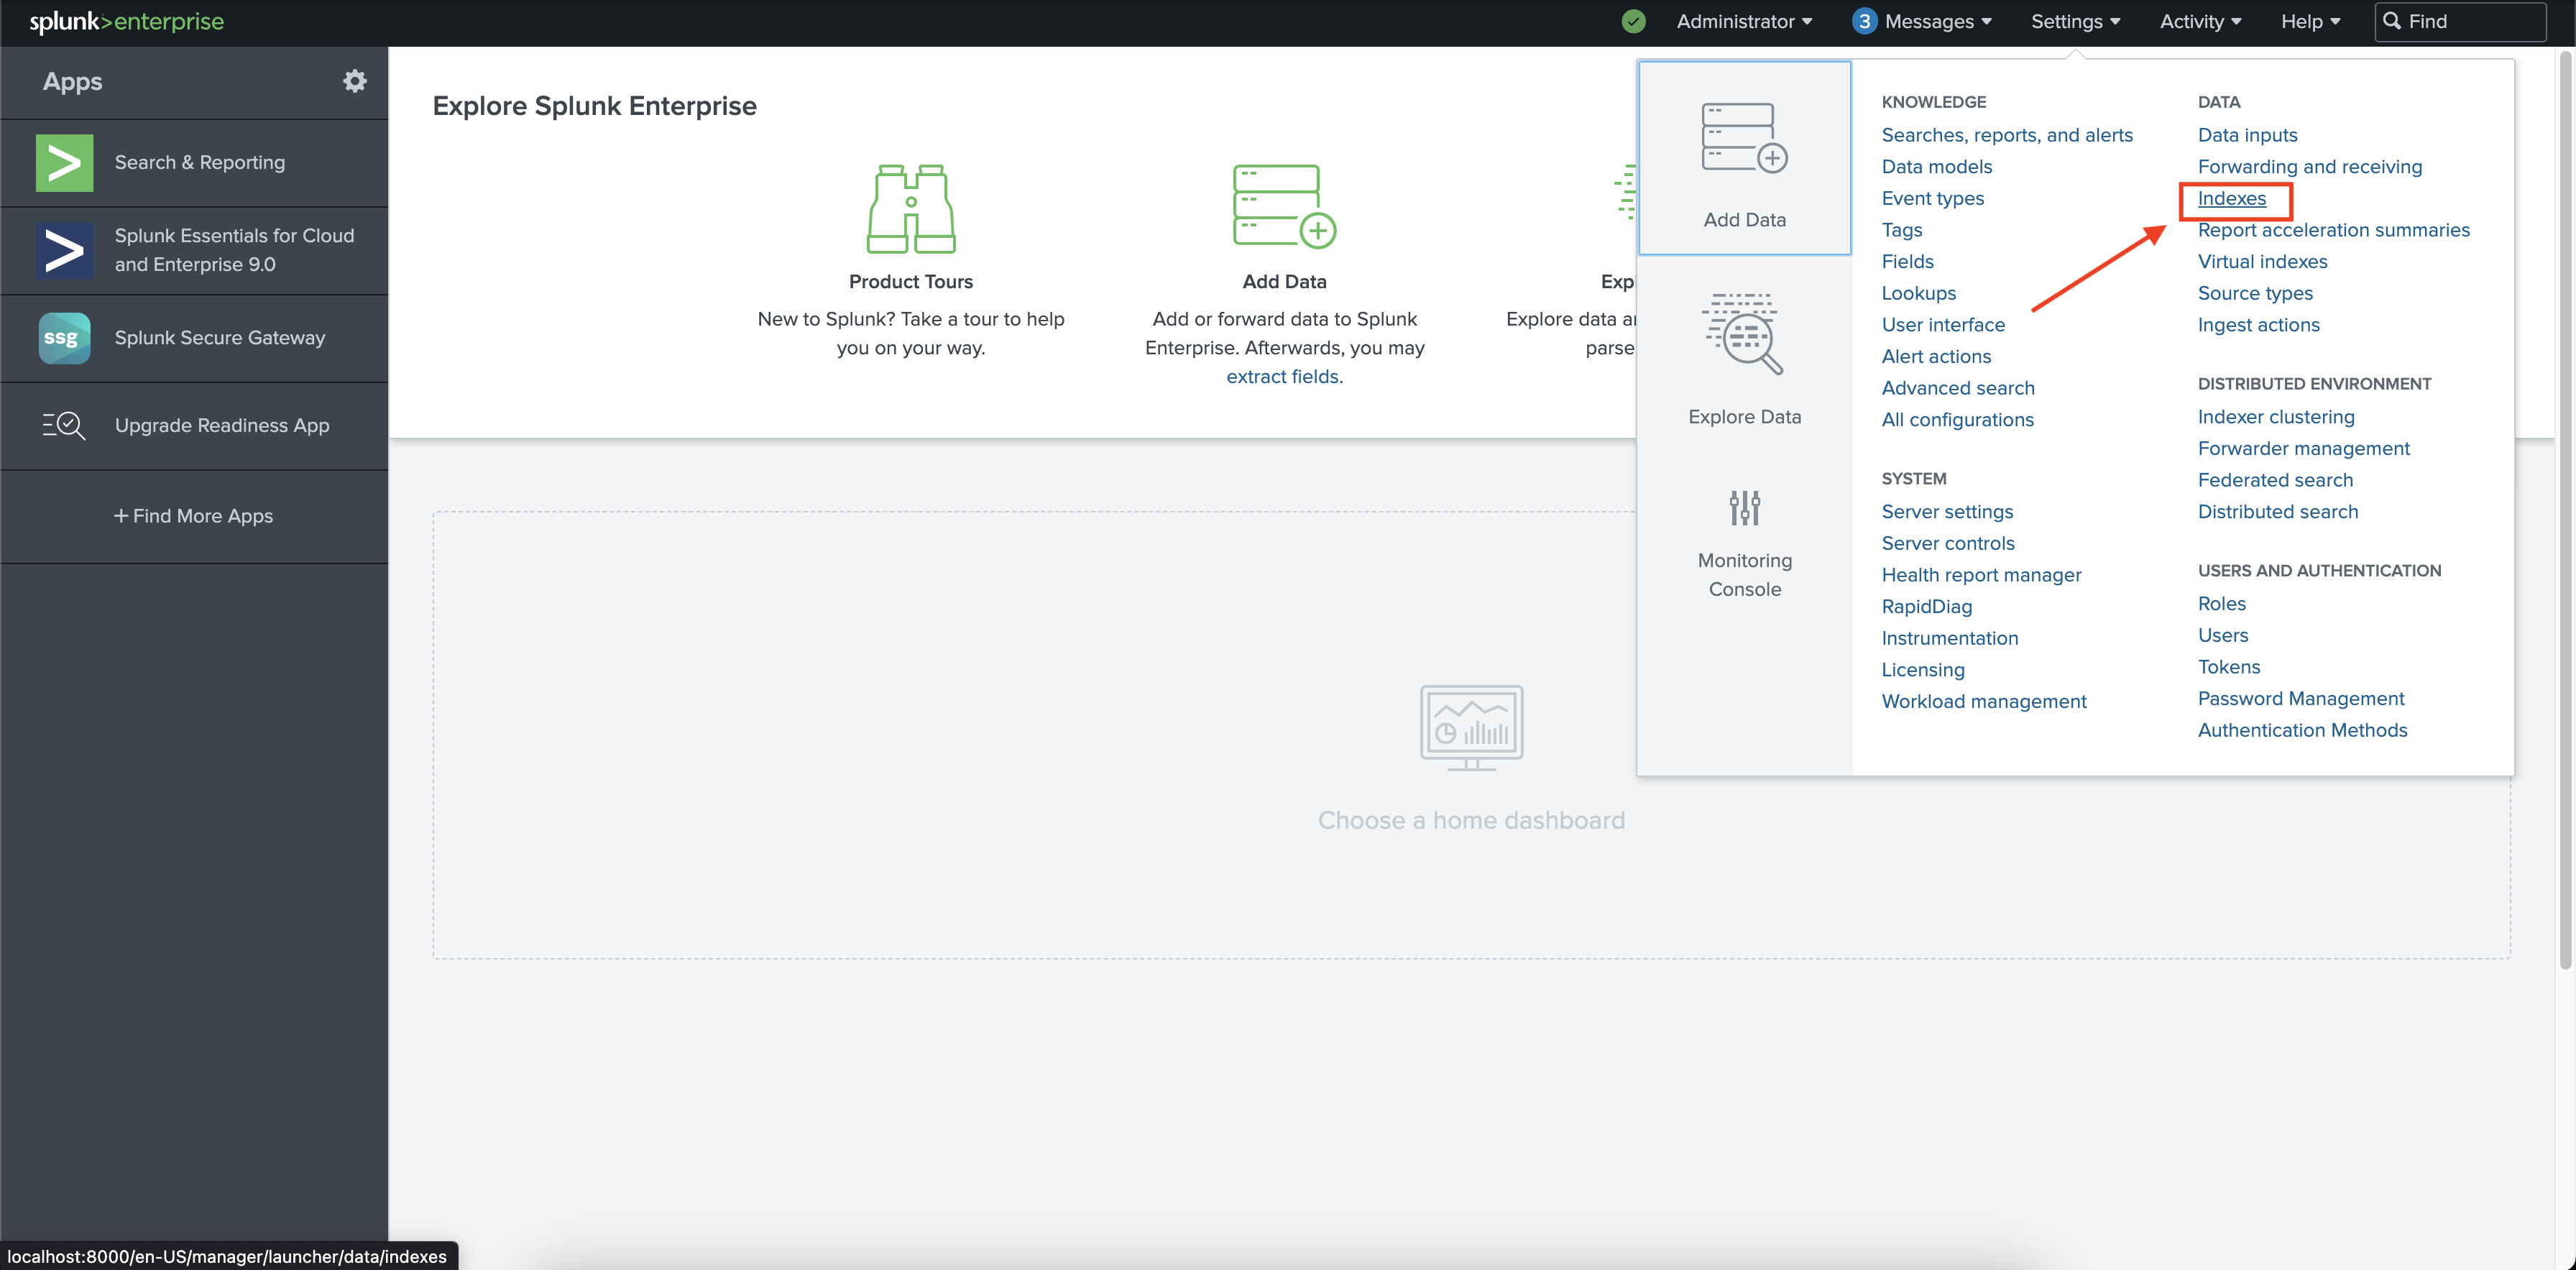Click the Apps settings gear icon
The width and height of the screenshot is (2576, 1270).
pos(354,81)
